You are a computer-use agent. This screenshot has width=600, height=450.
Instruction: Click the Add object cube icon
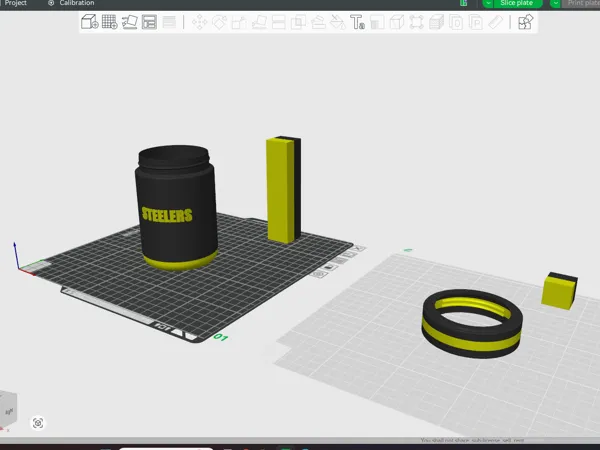[90, 22]
